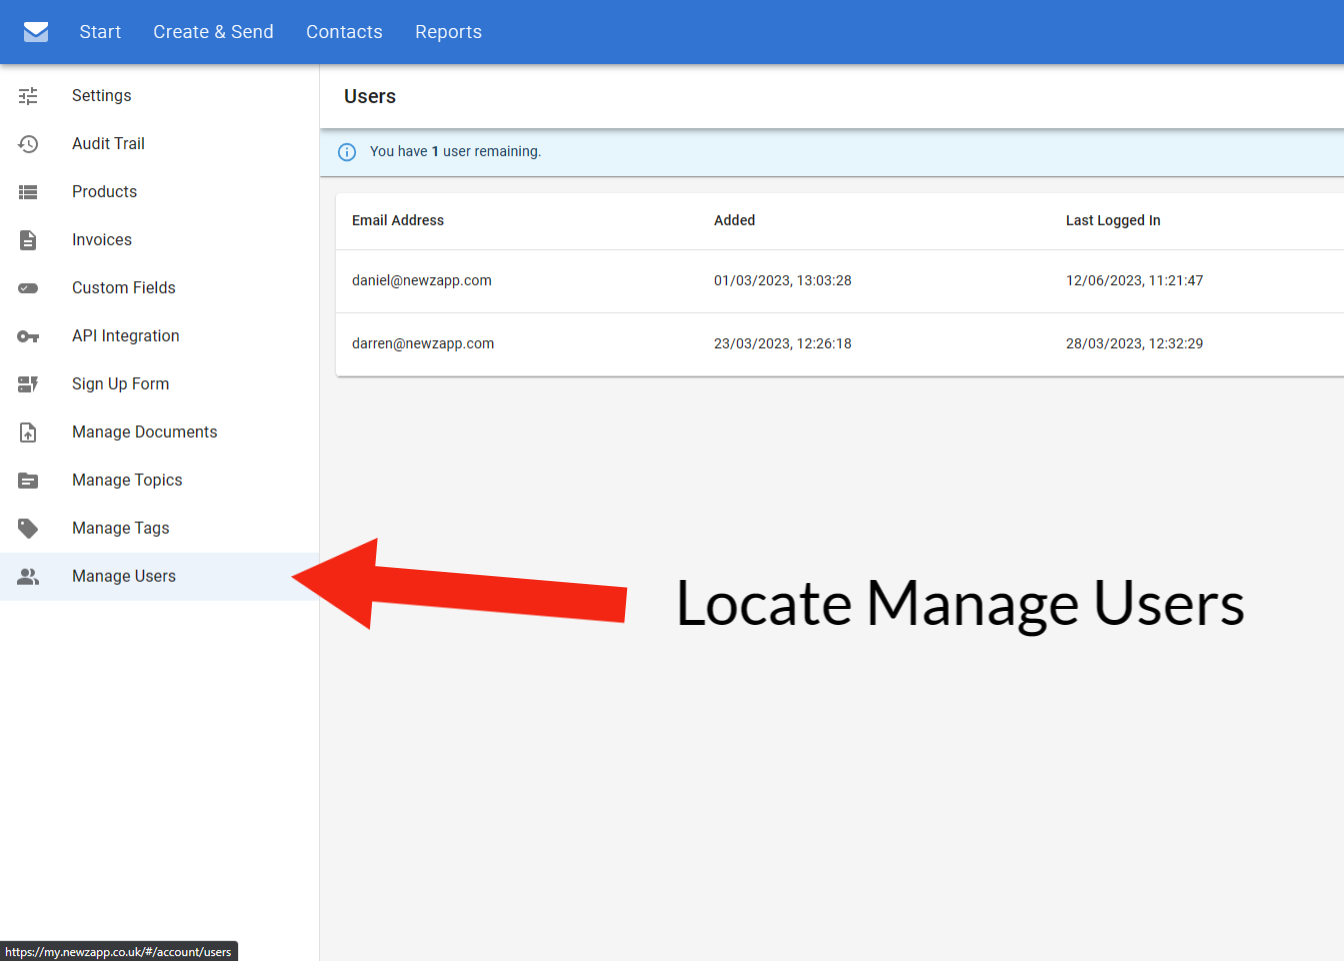Open Manage Documents in the sidebar
The height and width of the screenshot is (961, 1344).
[x=144, y=432]
